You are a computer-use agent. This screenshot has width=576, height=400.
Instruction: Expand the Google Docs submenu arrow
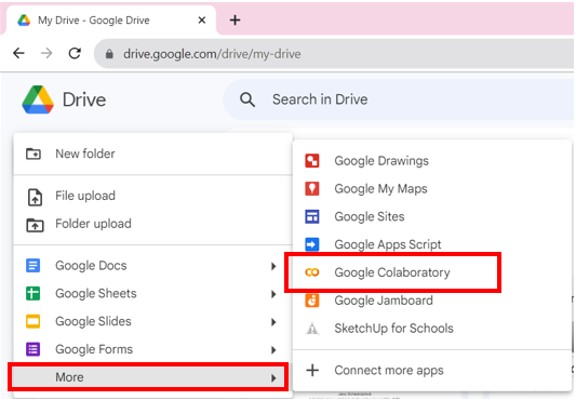273,266
